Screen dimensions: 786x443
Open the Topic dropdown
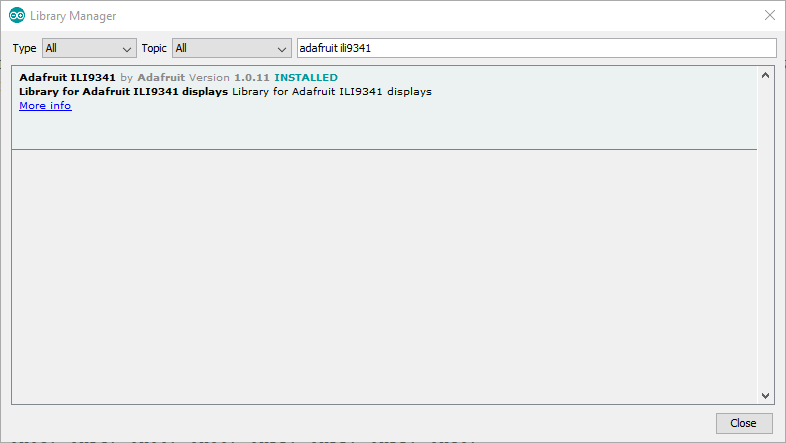232,48
